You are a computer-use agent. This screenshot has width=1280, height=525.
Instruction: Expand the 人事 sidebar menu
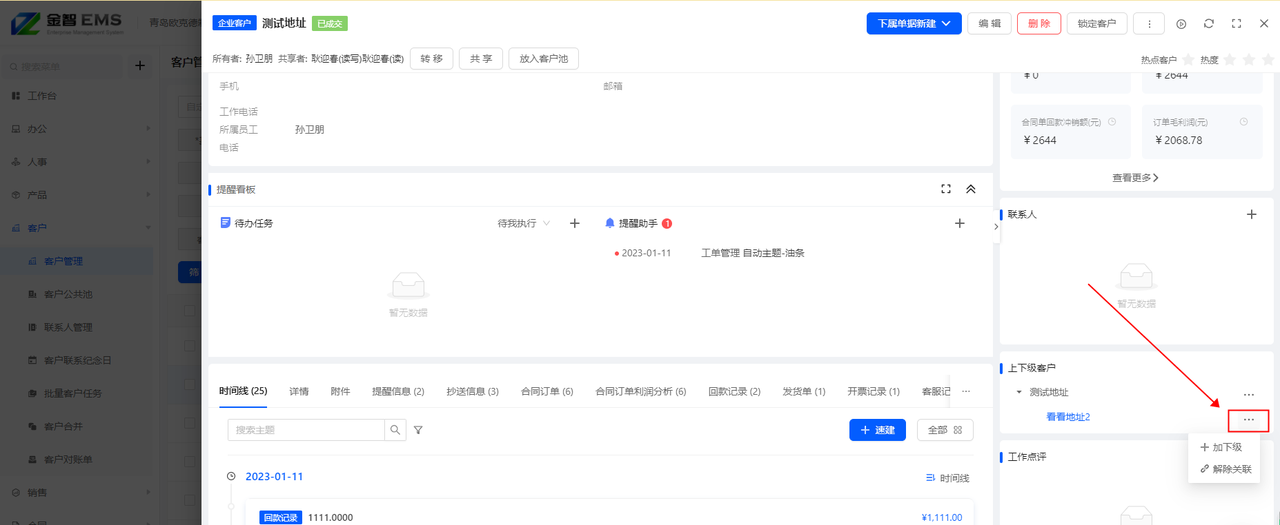click(x=80, y=162)
